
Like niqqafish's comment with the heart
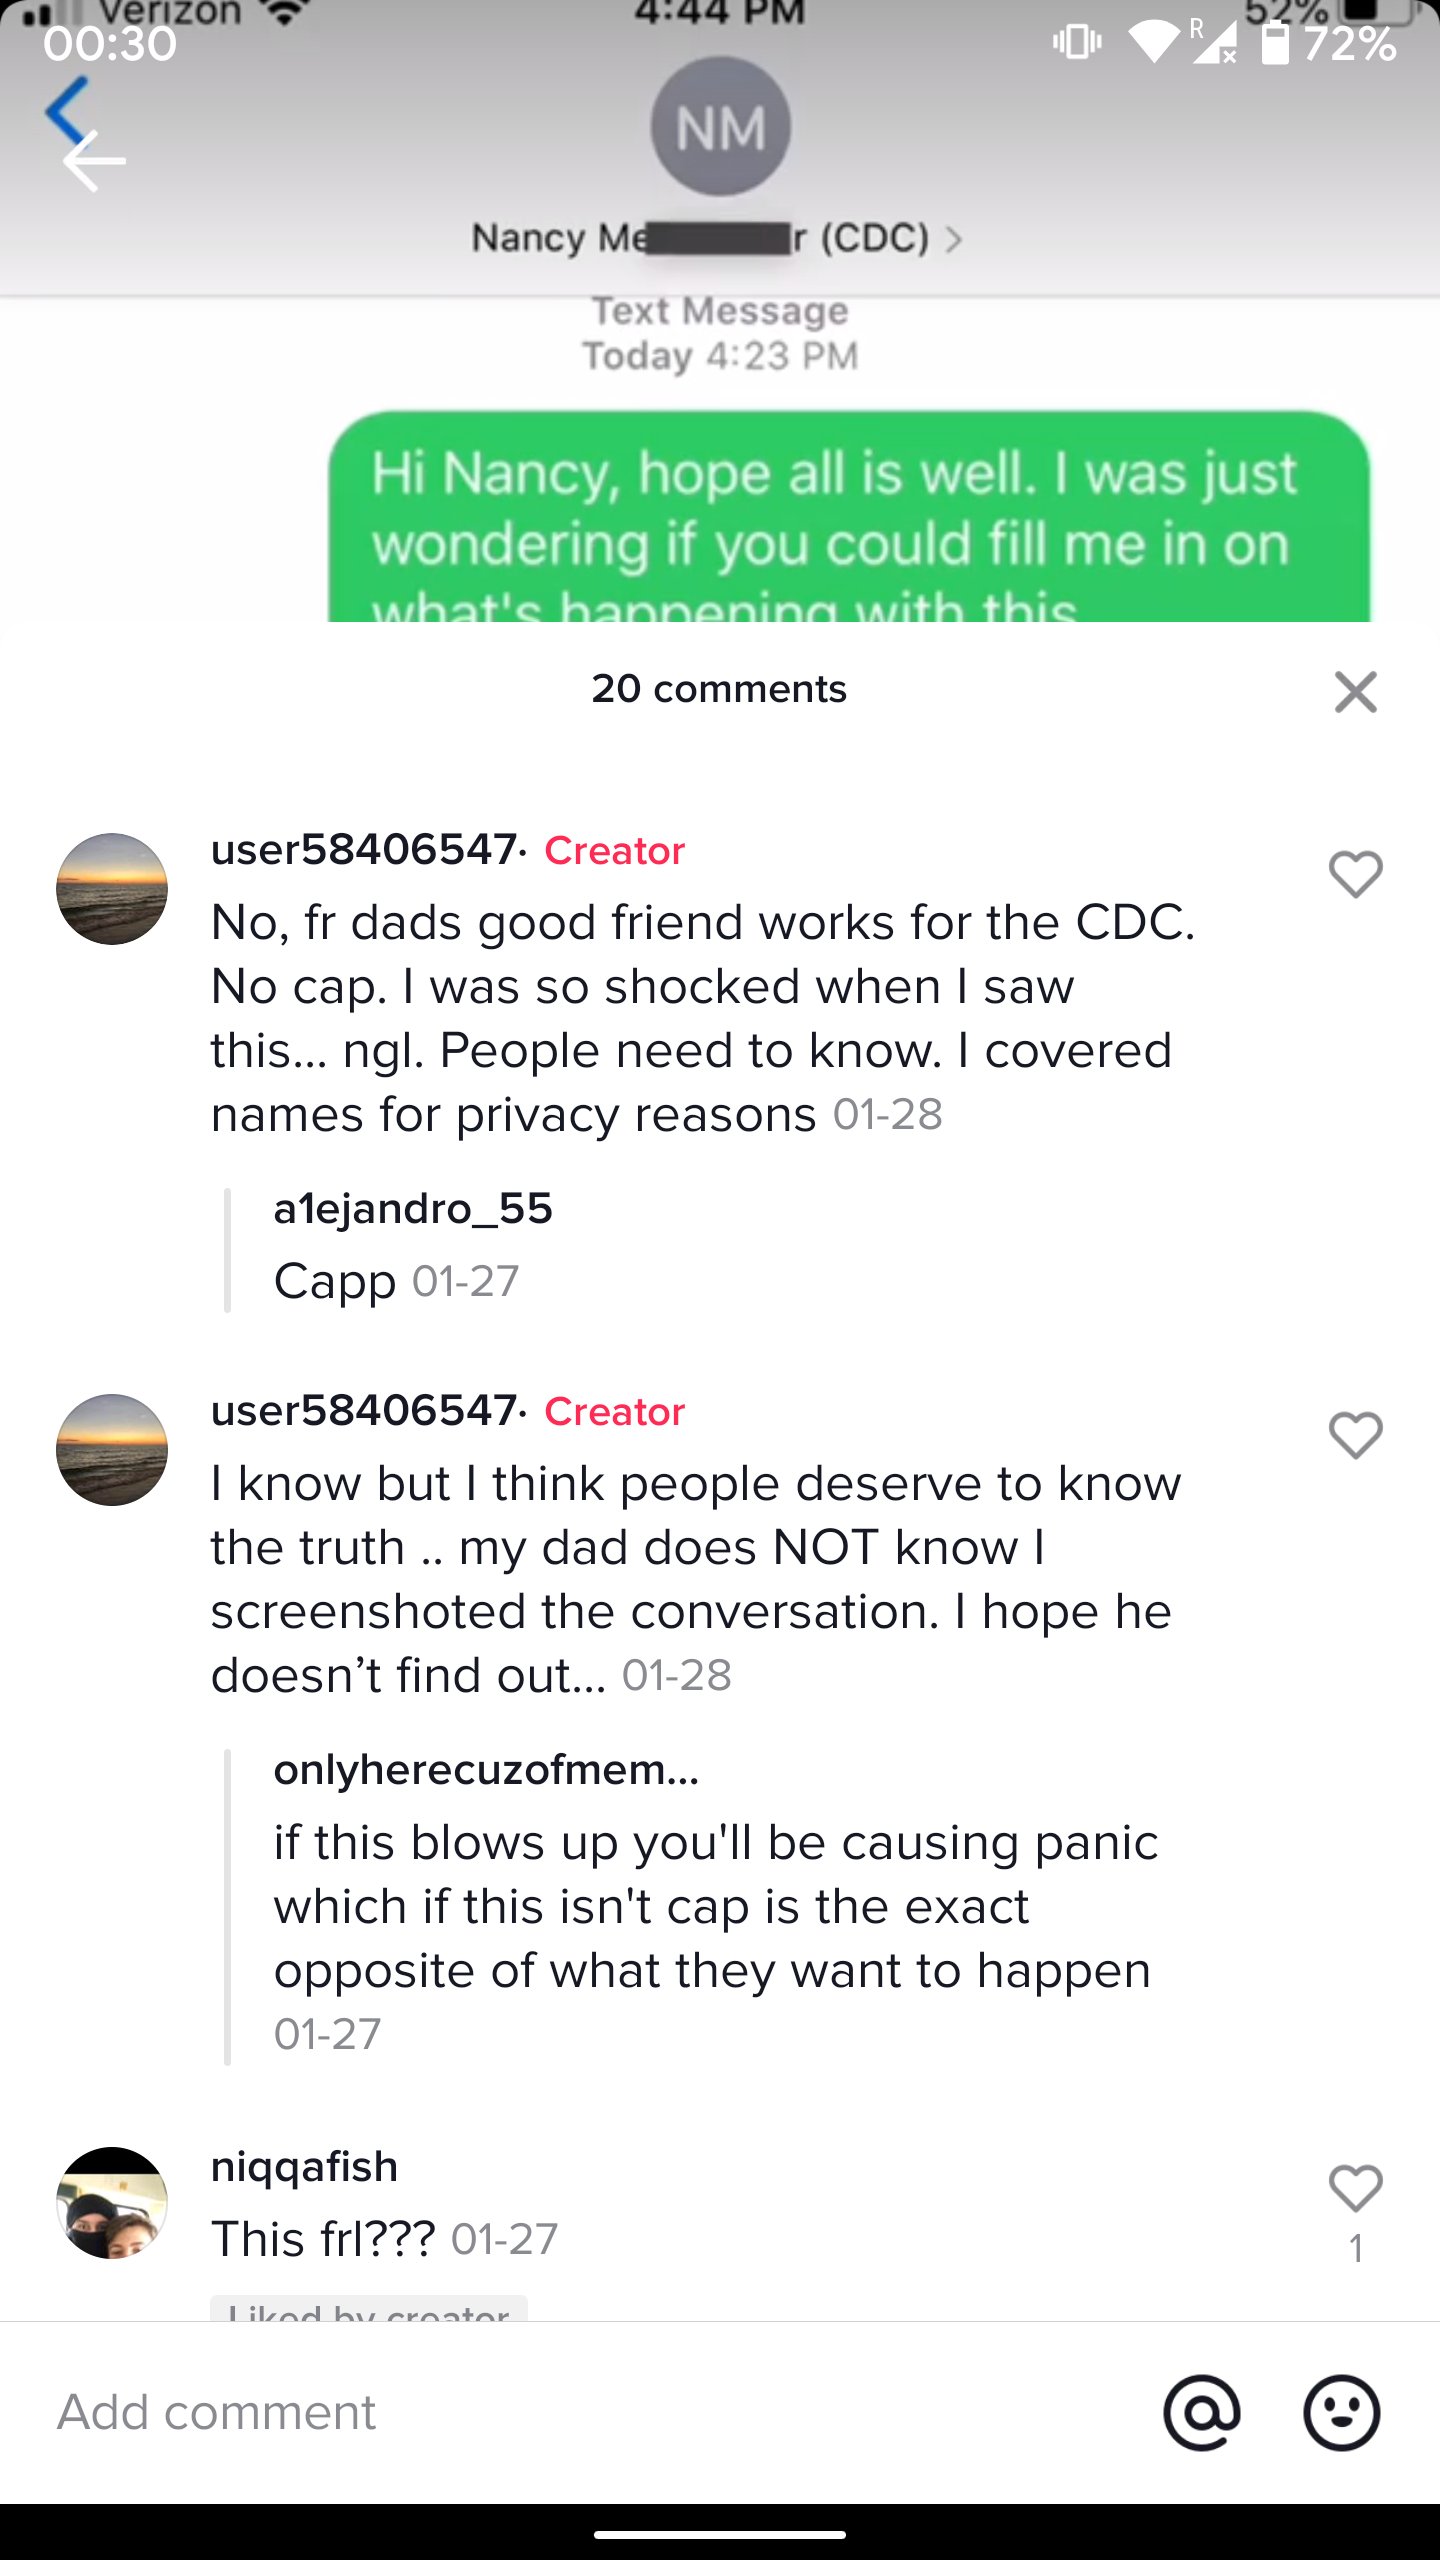(x=1355, y=2188)
